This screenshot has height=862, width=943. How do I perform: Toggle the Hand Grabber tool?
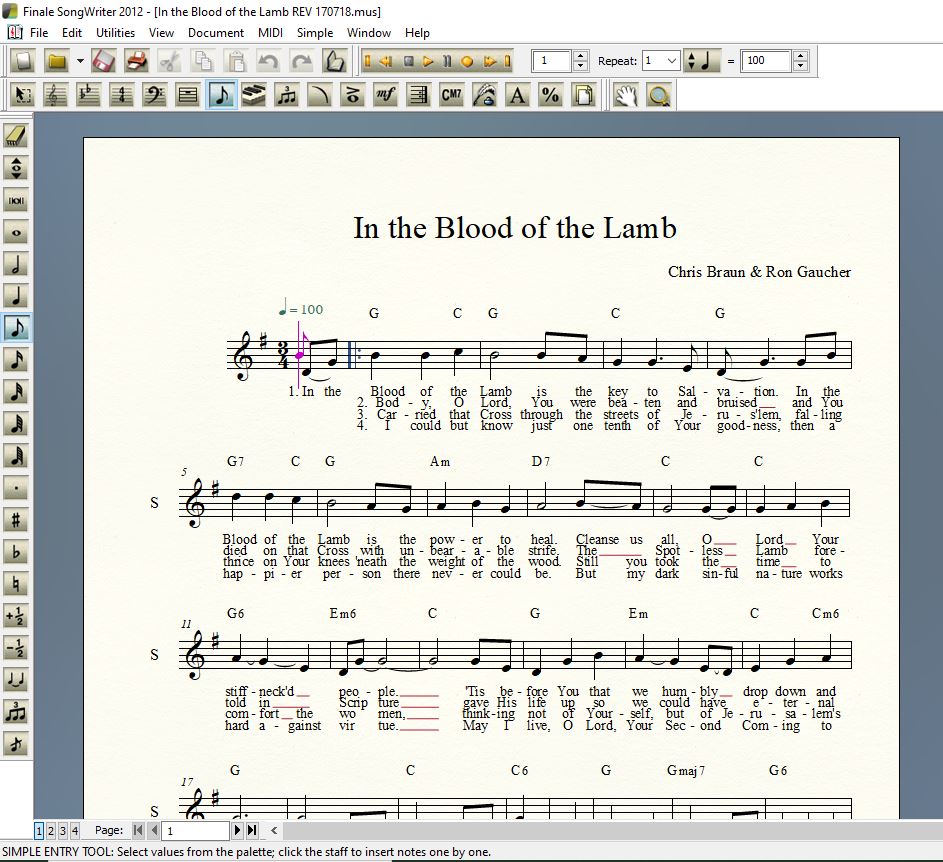(x=625, y=96)
